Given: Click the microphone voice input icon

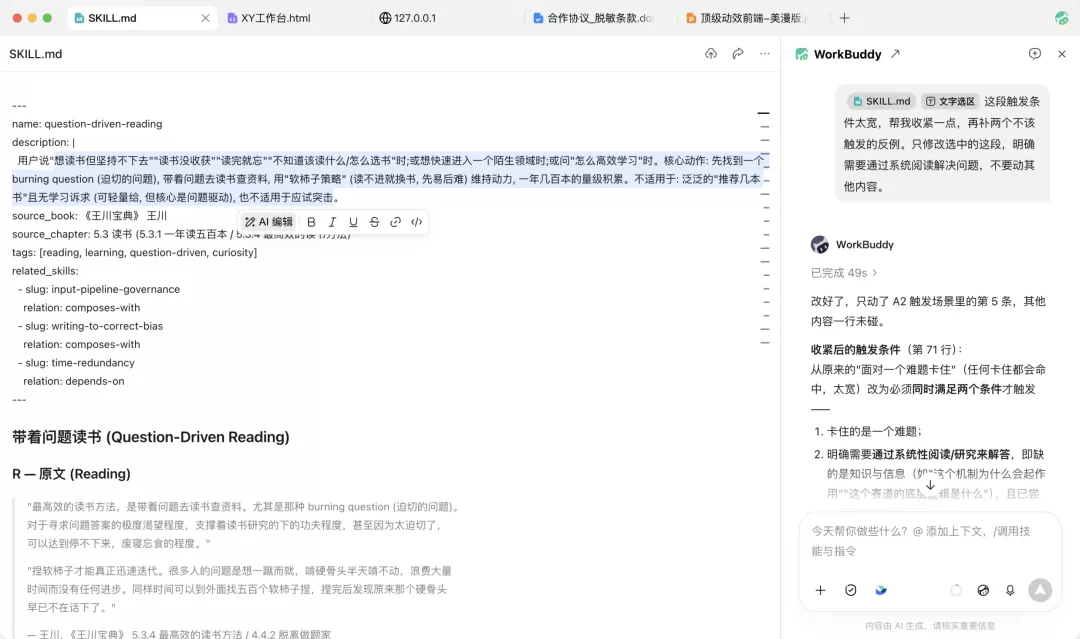Looking at the screenshot, I should pyautogui.click(x=1010, y=590).
